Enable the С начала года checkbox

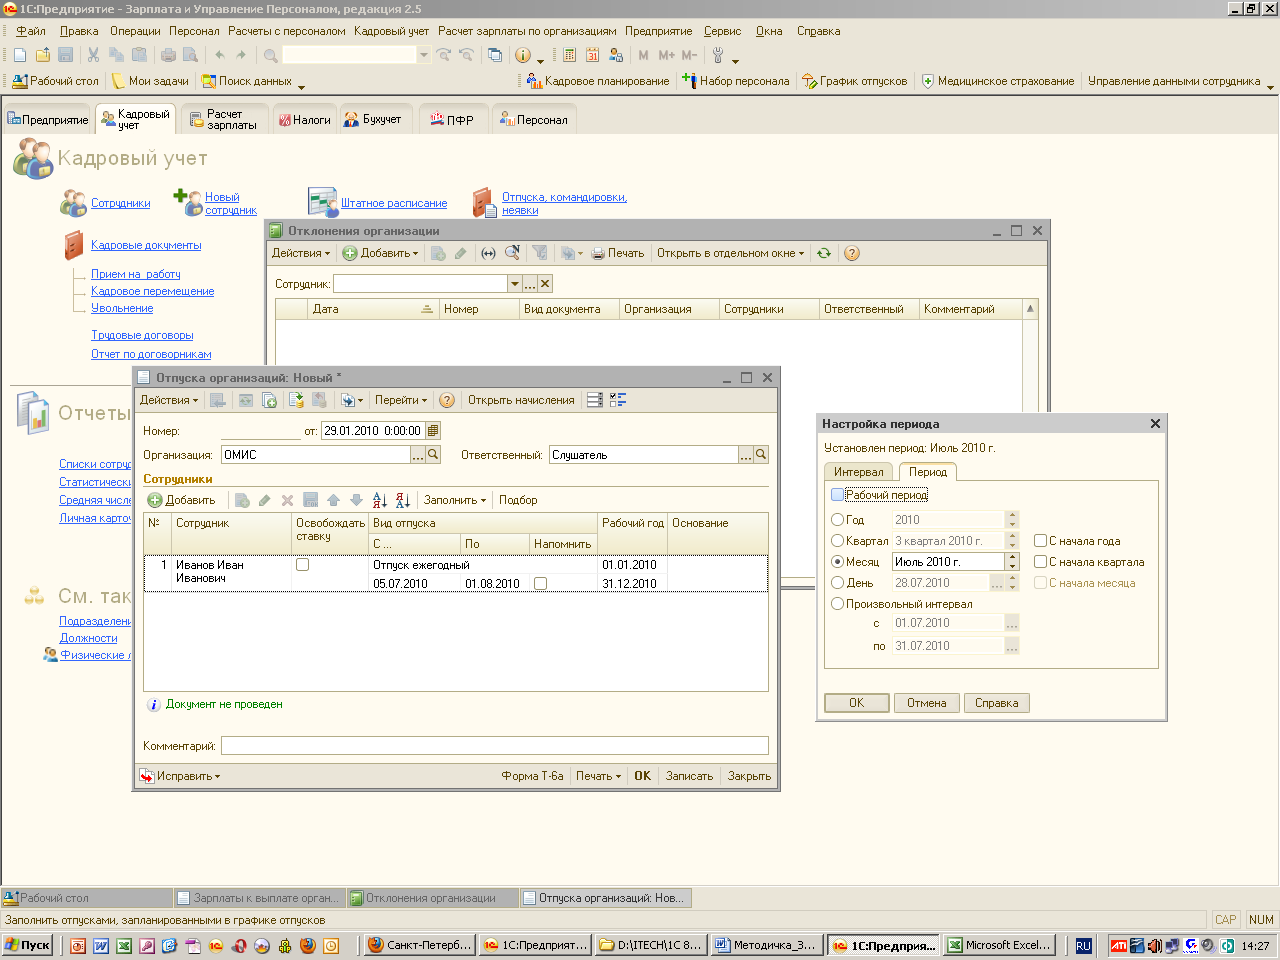1040,541
